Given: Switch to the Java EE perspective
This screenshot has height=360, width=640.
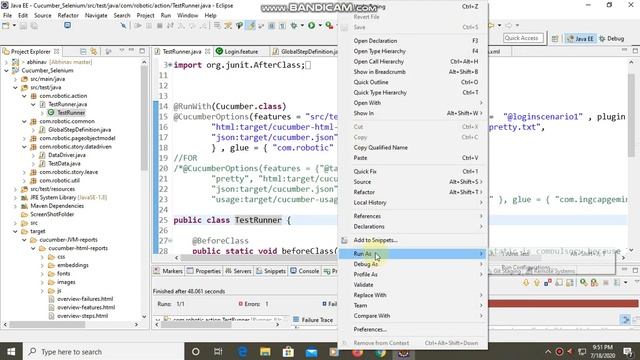Looking at the screenshot, I should pyautogui.click(x=580, y=38).
